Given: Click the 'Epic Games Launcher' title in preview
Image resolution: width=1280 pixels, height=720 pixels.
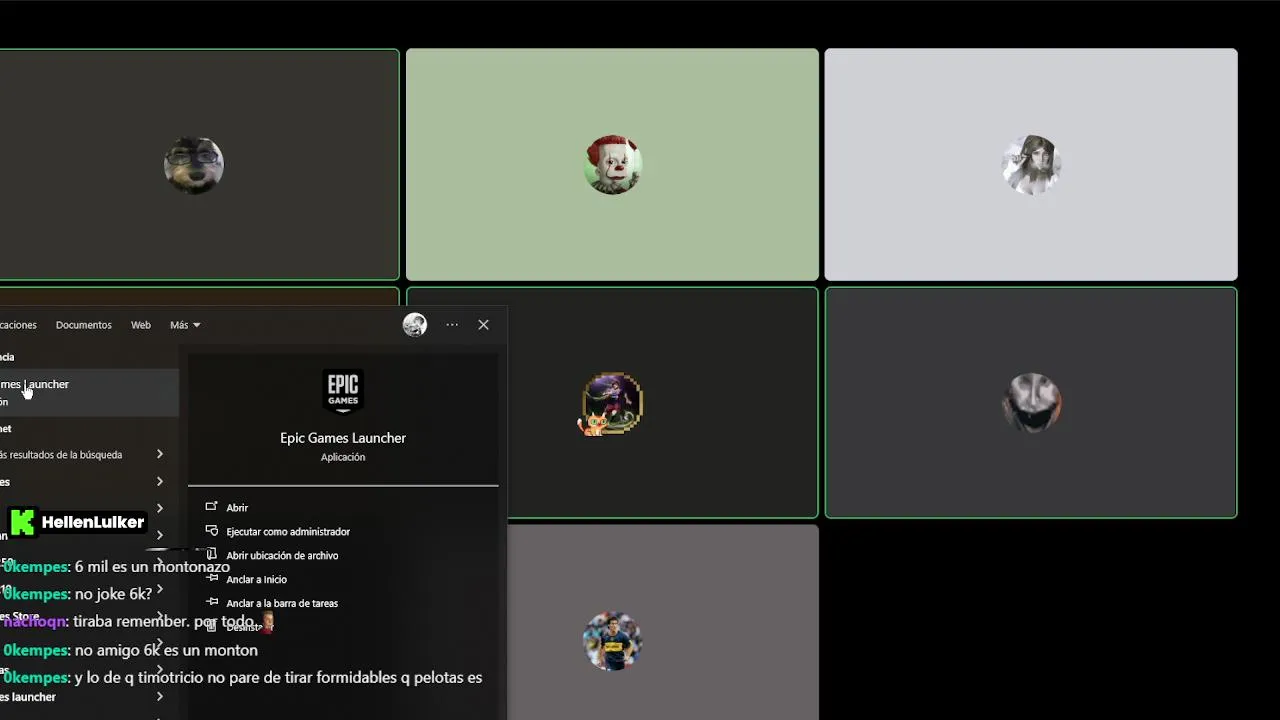Looking at the screenshot, I should (343, 438).
